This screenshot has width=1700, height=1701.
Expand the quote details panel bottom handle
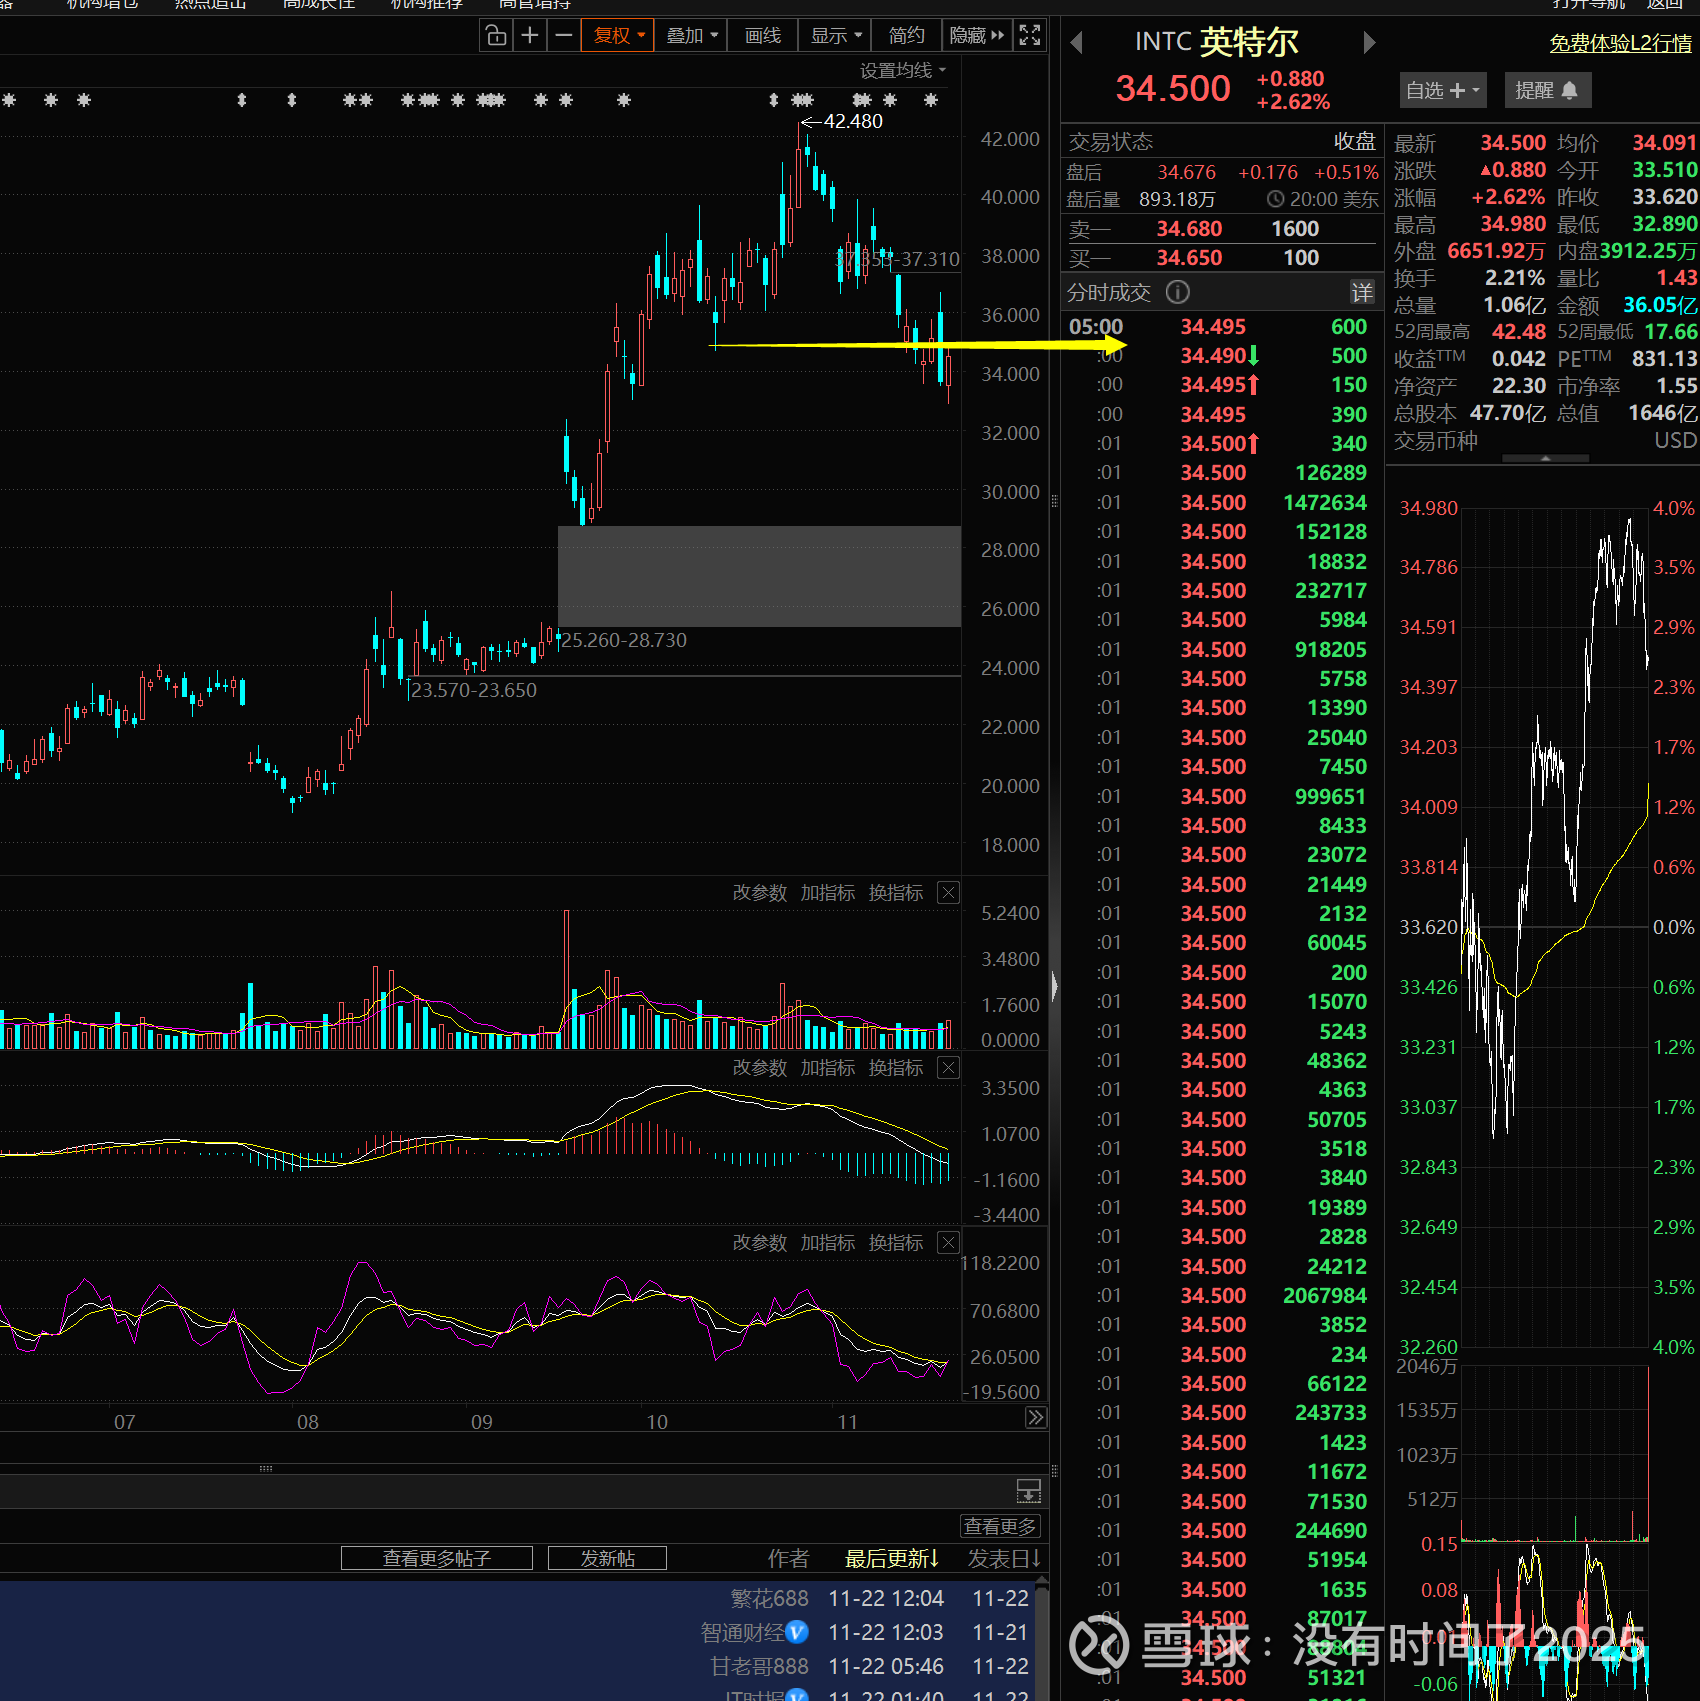1546,458
